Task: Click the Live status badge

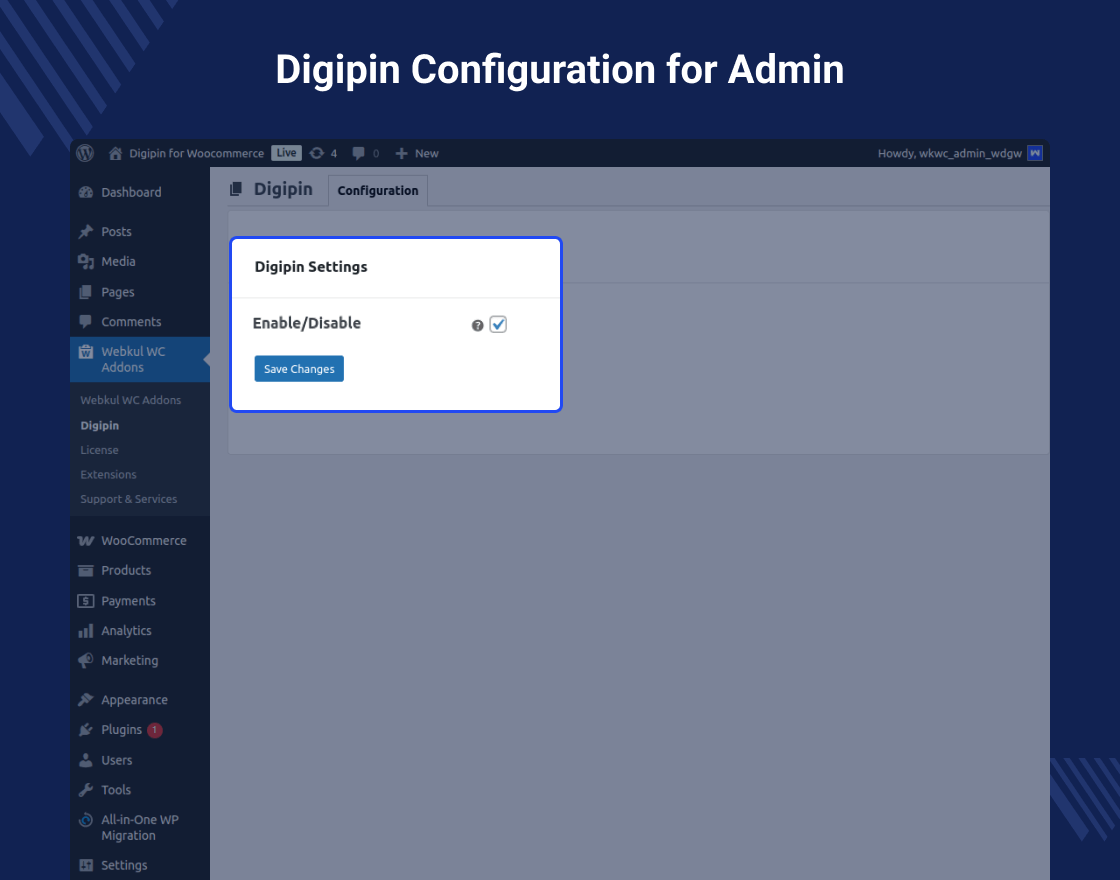Action: (286, 153)
